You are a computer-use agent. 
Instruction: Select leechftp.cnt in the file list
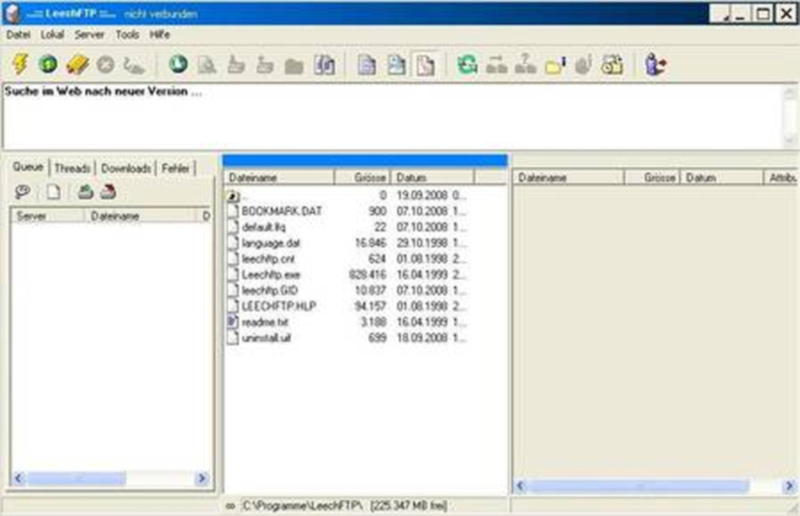click(268, 258)
